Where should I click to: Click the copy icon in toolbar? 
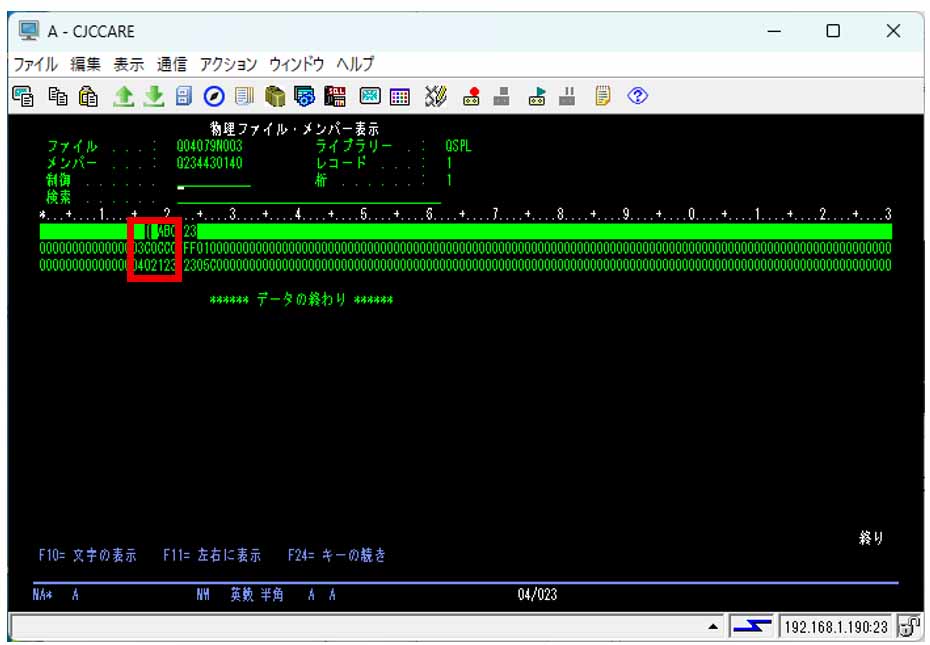coord(58,96)
